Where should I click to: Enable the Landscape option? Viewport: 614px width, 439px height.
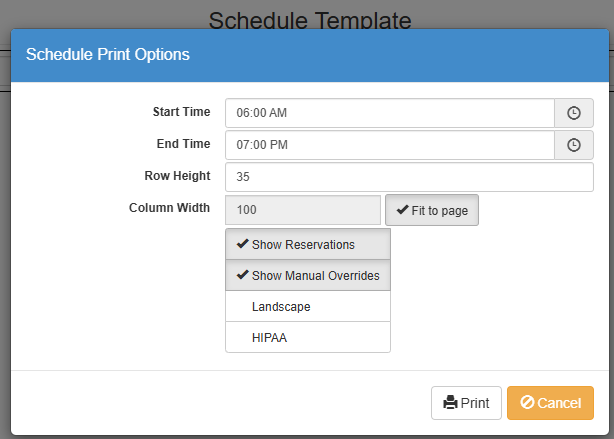pos(308,306)
